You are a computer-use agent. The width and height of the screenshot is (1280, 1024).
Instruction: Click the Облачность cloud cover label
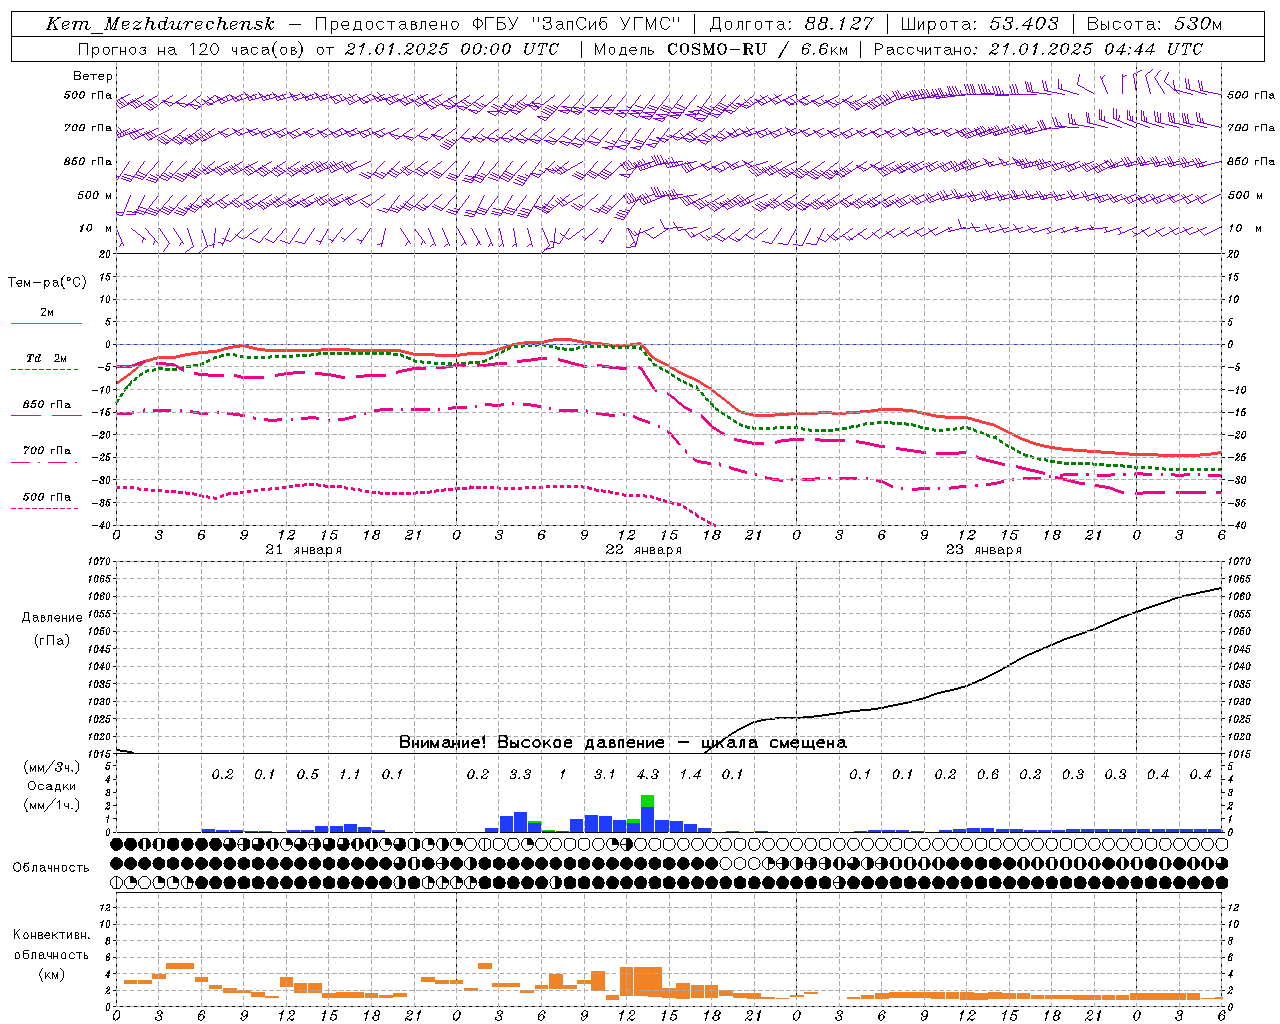pyautogui.click(x=51, y=868)
